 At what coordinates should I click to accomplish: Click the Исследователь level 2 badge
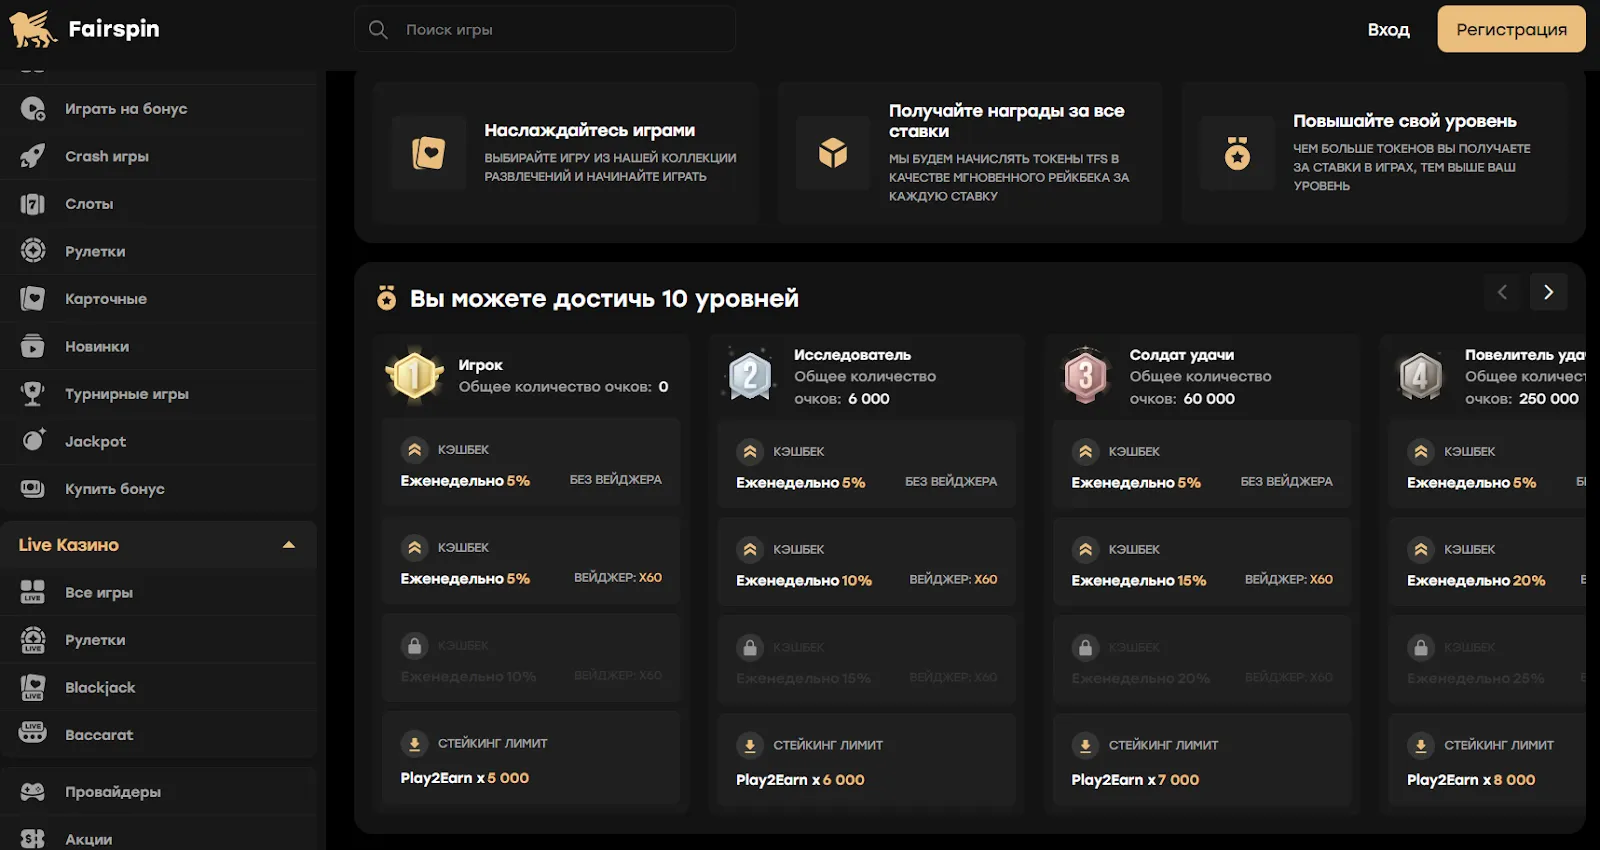[750, 376]
